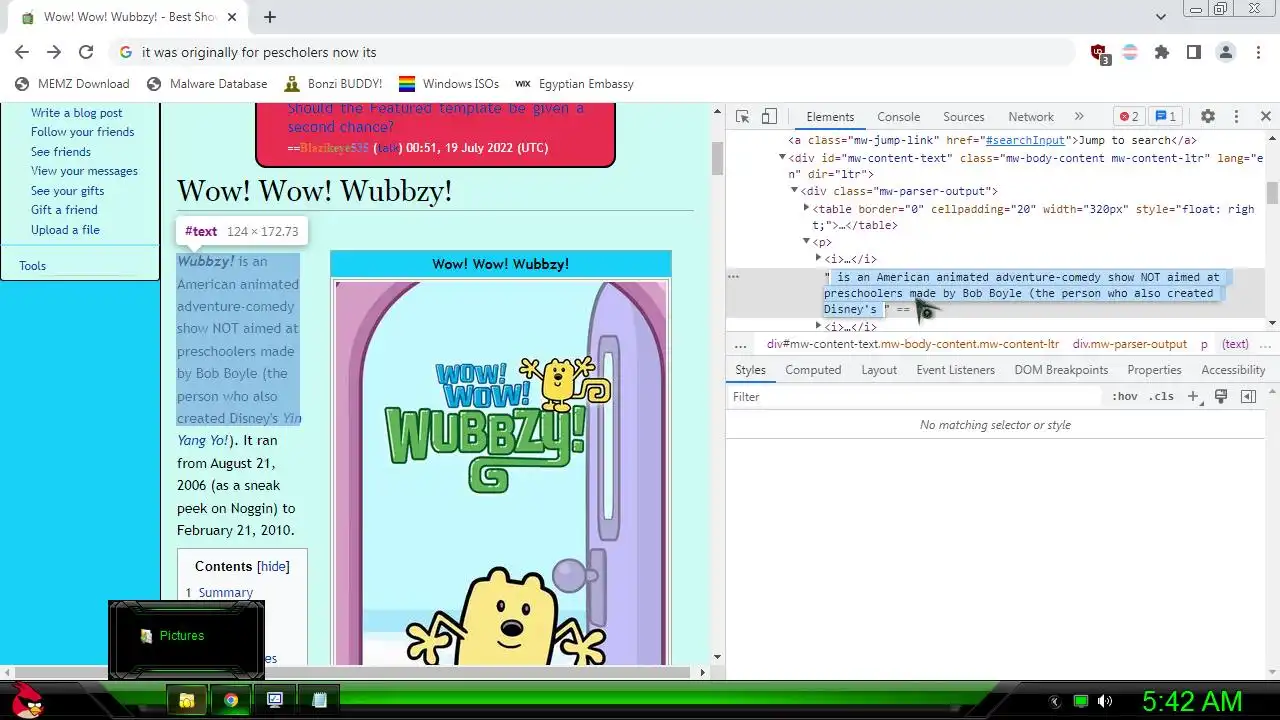1280x720 pixels.
Task: Open the Event Listeners sidebar tab
Action: click(x=956, y=370)
